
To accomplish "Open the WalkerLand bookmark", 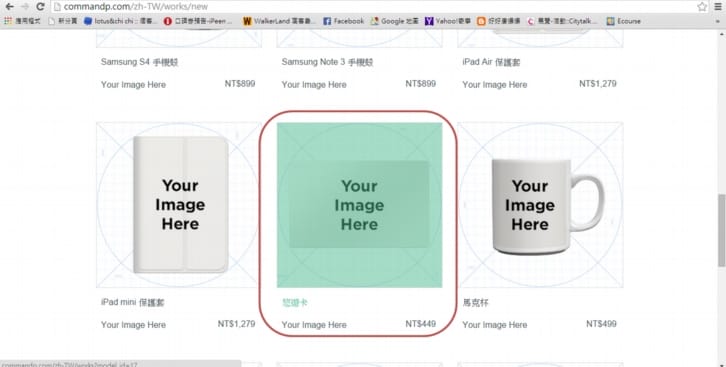I will coord(279,21).
